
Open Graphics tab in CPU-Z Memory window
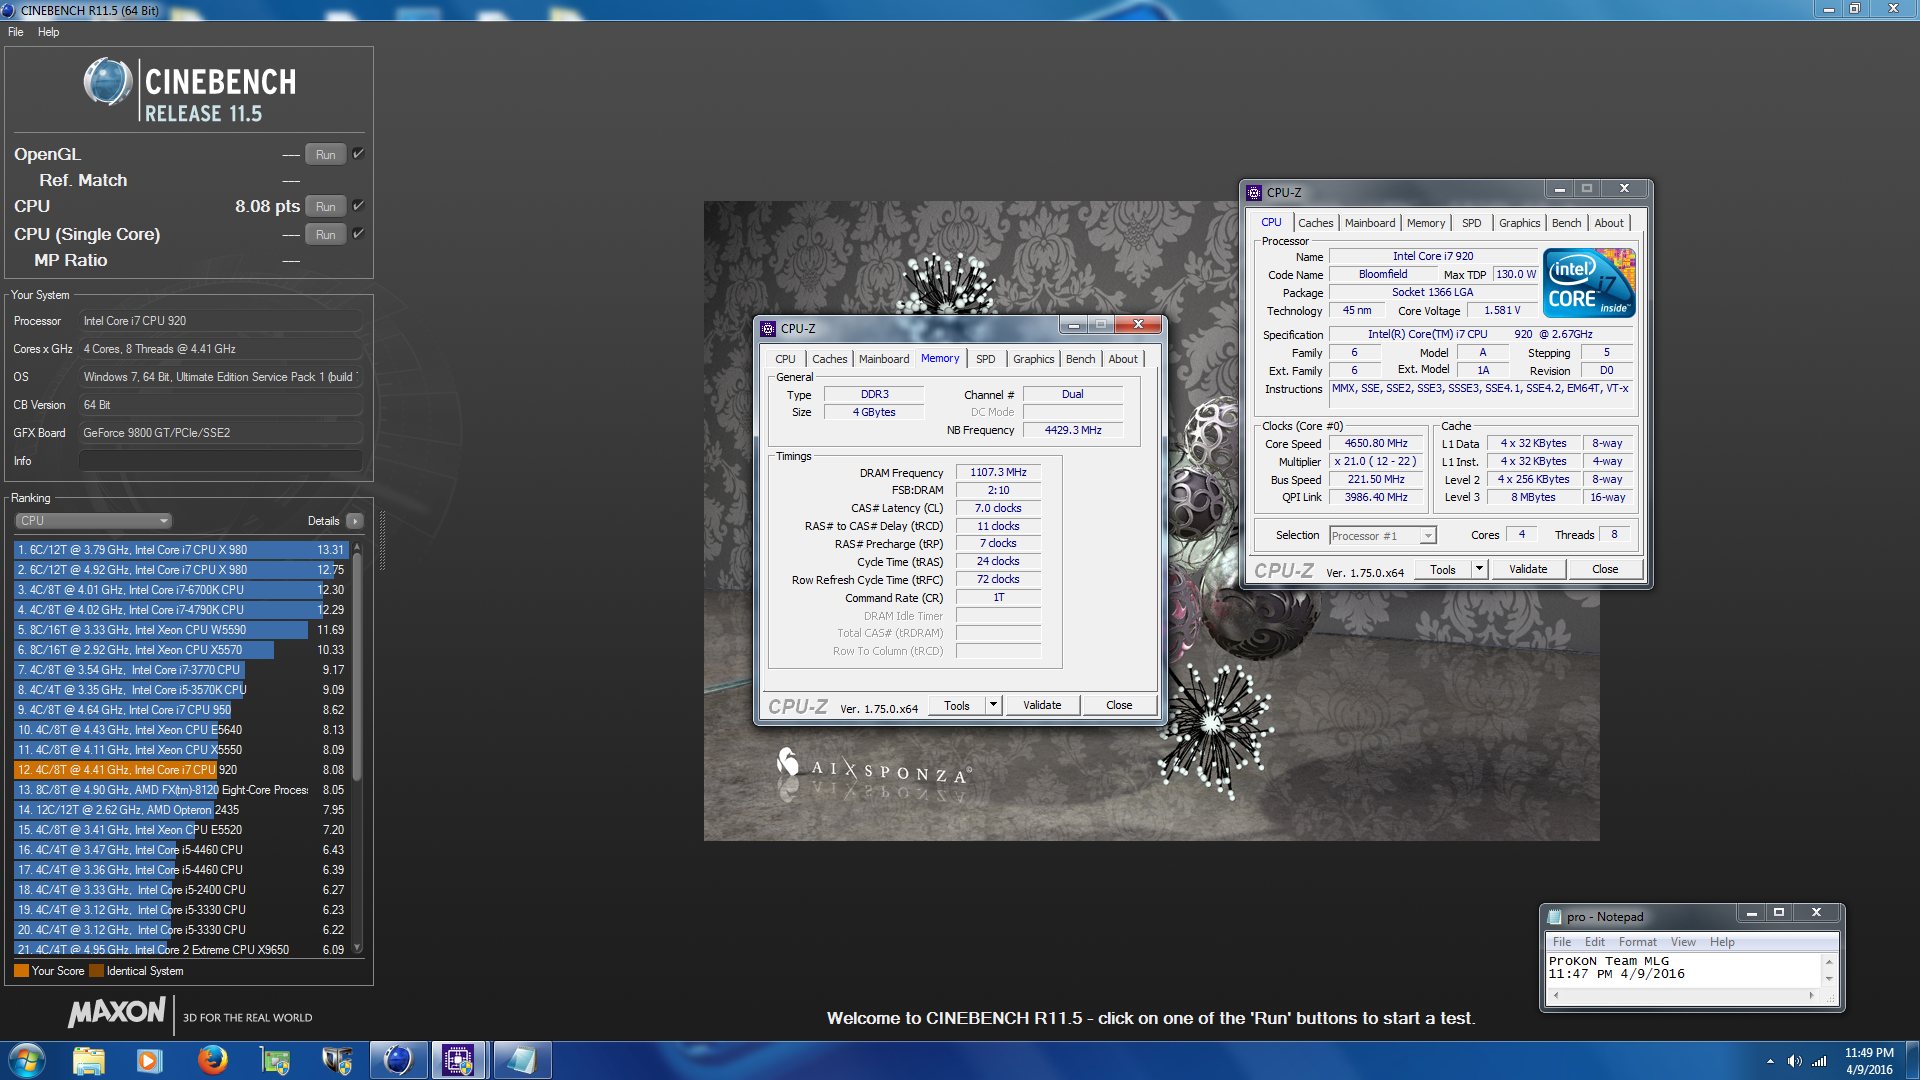click(1033, 359)
